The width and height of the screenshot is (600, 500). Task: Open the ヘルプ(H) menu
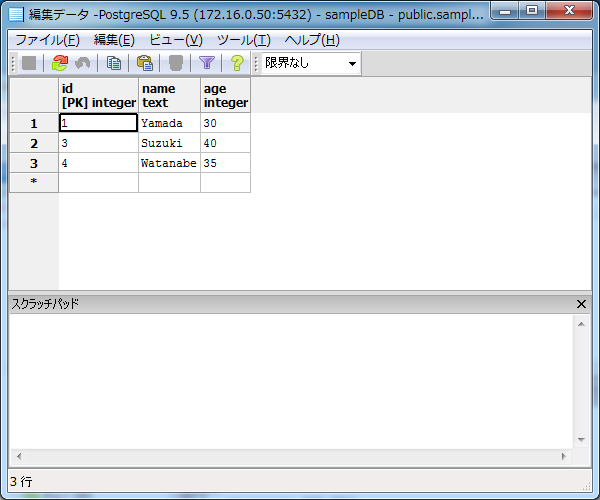click(312, 40)
